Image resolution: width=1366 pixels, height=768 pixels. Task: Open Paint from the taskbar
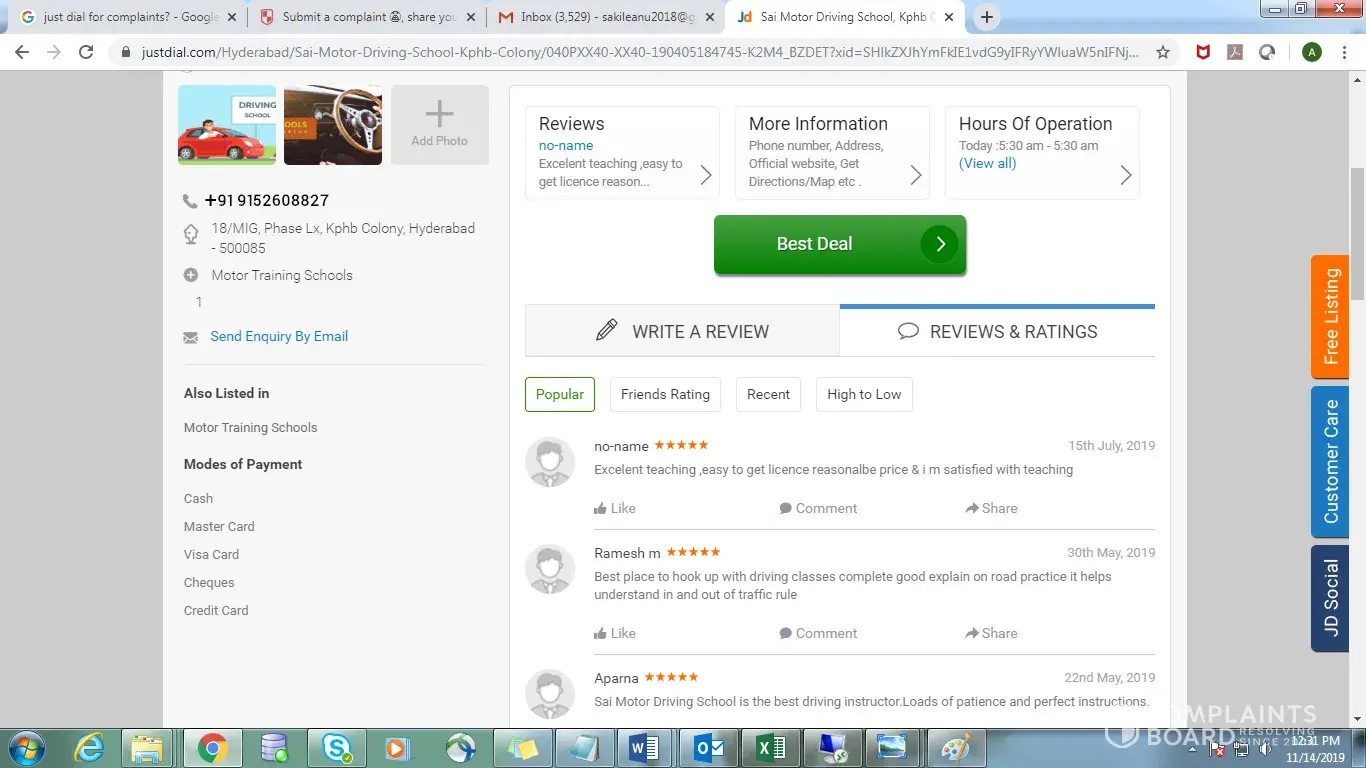pyautogui.click(x=957, y=748)
